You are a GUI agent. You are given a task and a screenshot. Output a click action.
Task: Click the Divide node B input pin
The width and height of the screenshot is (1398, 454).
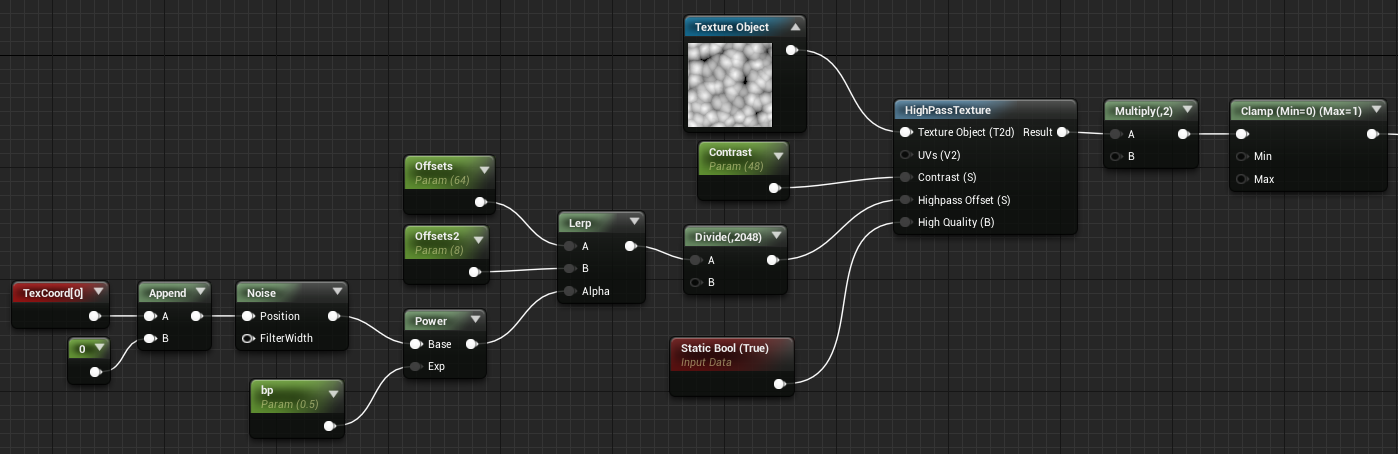(x=695, y=282)
